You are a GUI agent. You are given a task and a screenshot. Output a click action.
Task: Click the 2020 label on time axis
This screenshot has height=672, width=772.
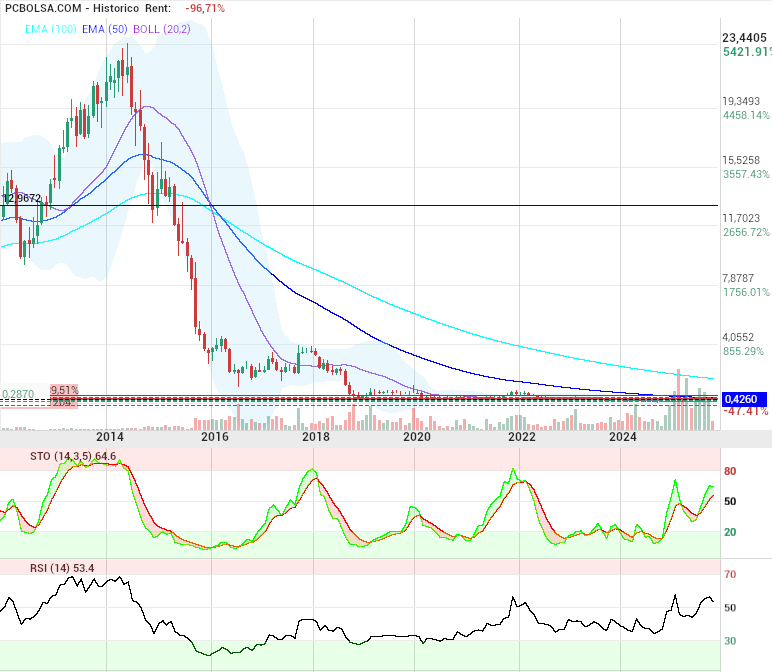pos(416,437)
